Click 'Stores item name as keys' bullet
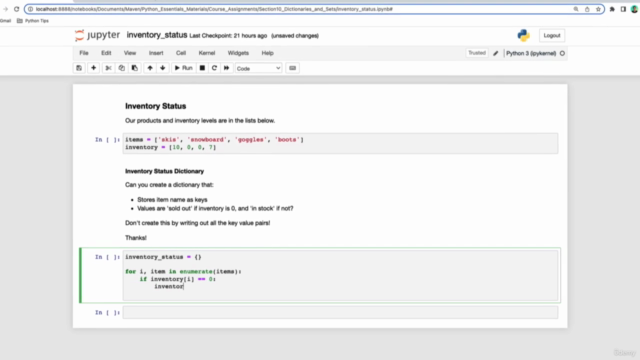The image size is (640, 360). (x=172, y=200)
